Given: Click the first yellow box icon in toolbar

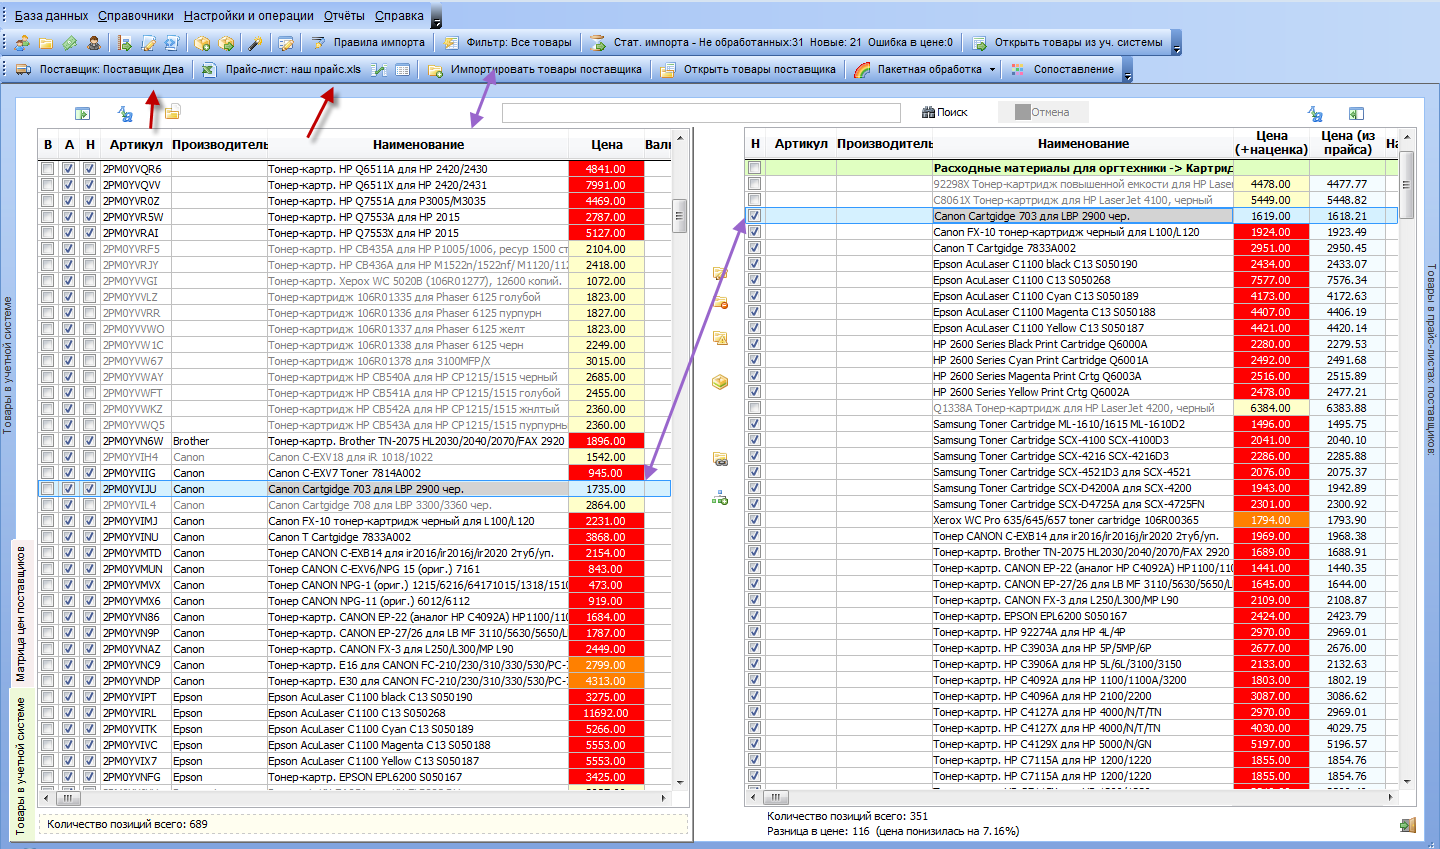Looking at the screenshot, I should pyautogui.click(x=202, y=43).
